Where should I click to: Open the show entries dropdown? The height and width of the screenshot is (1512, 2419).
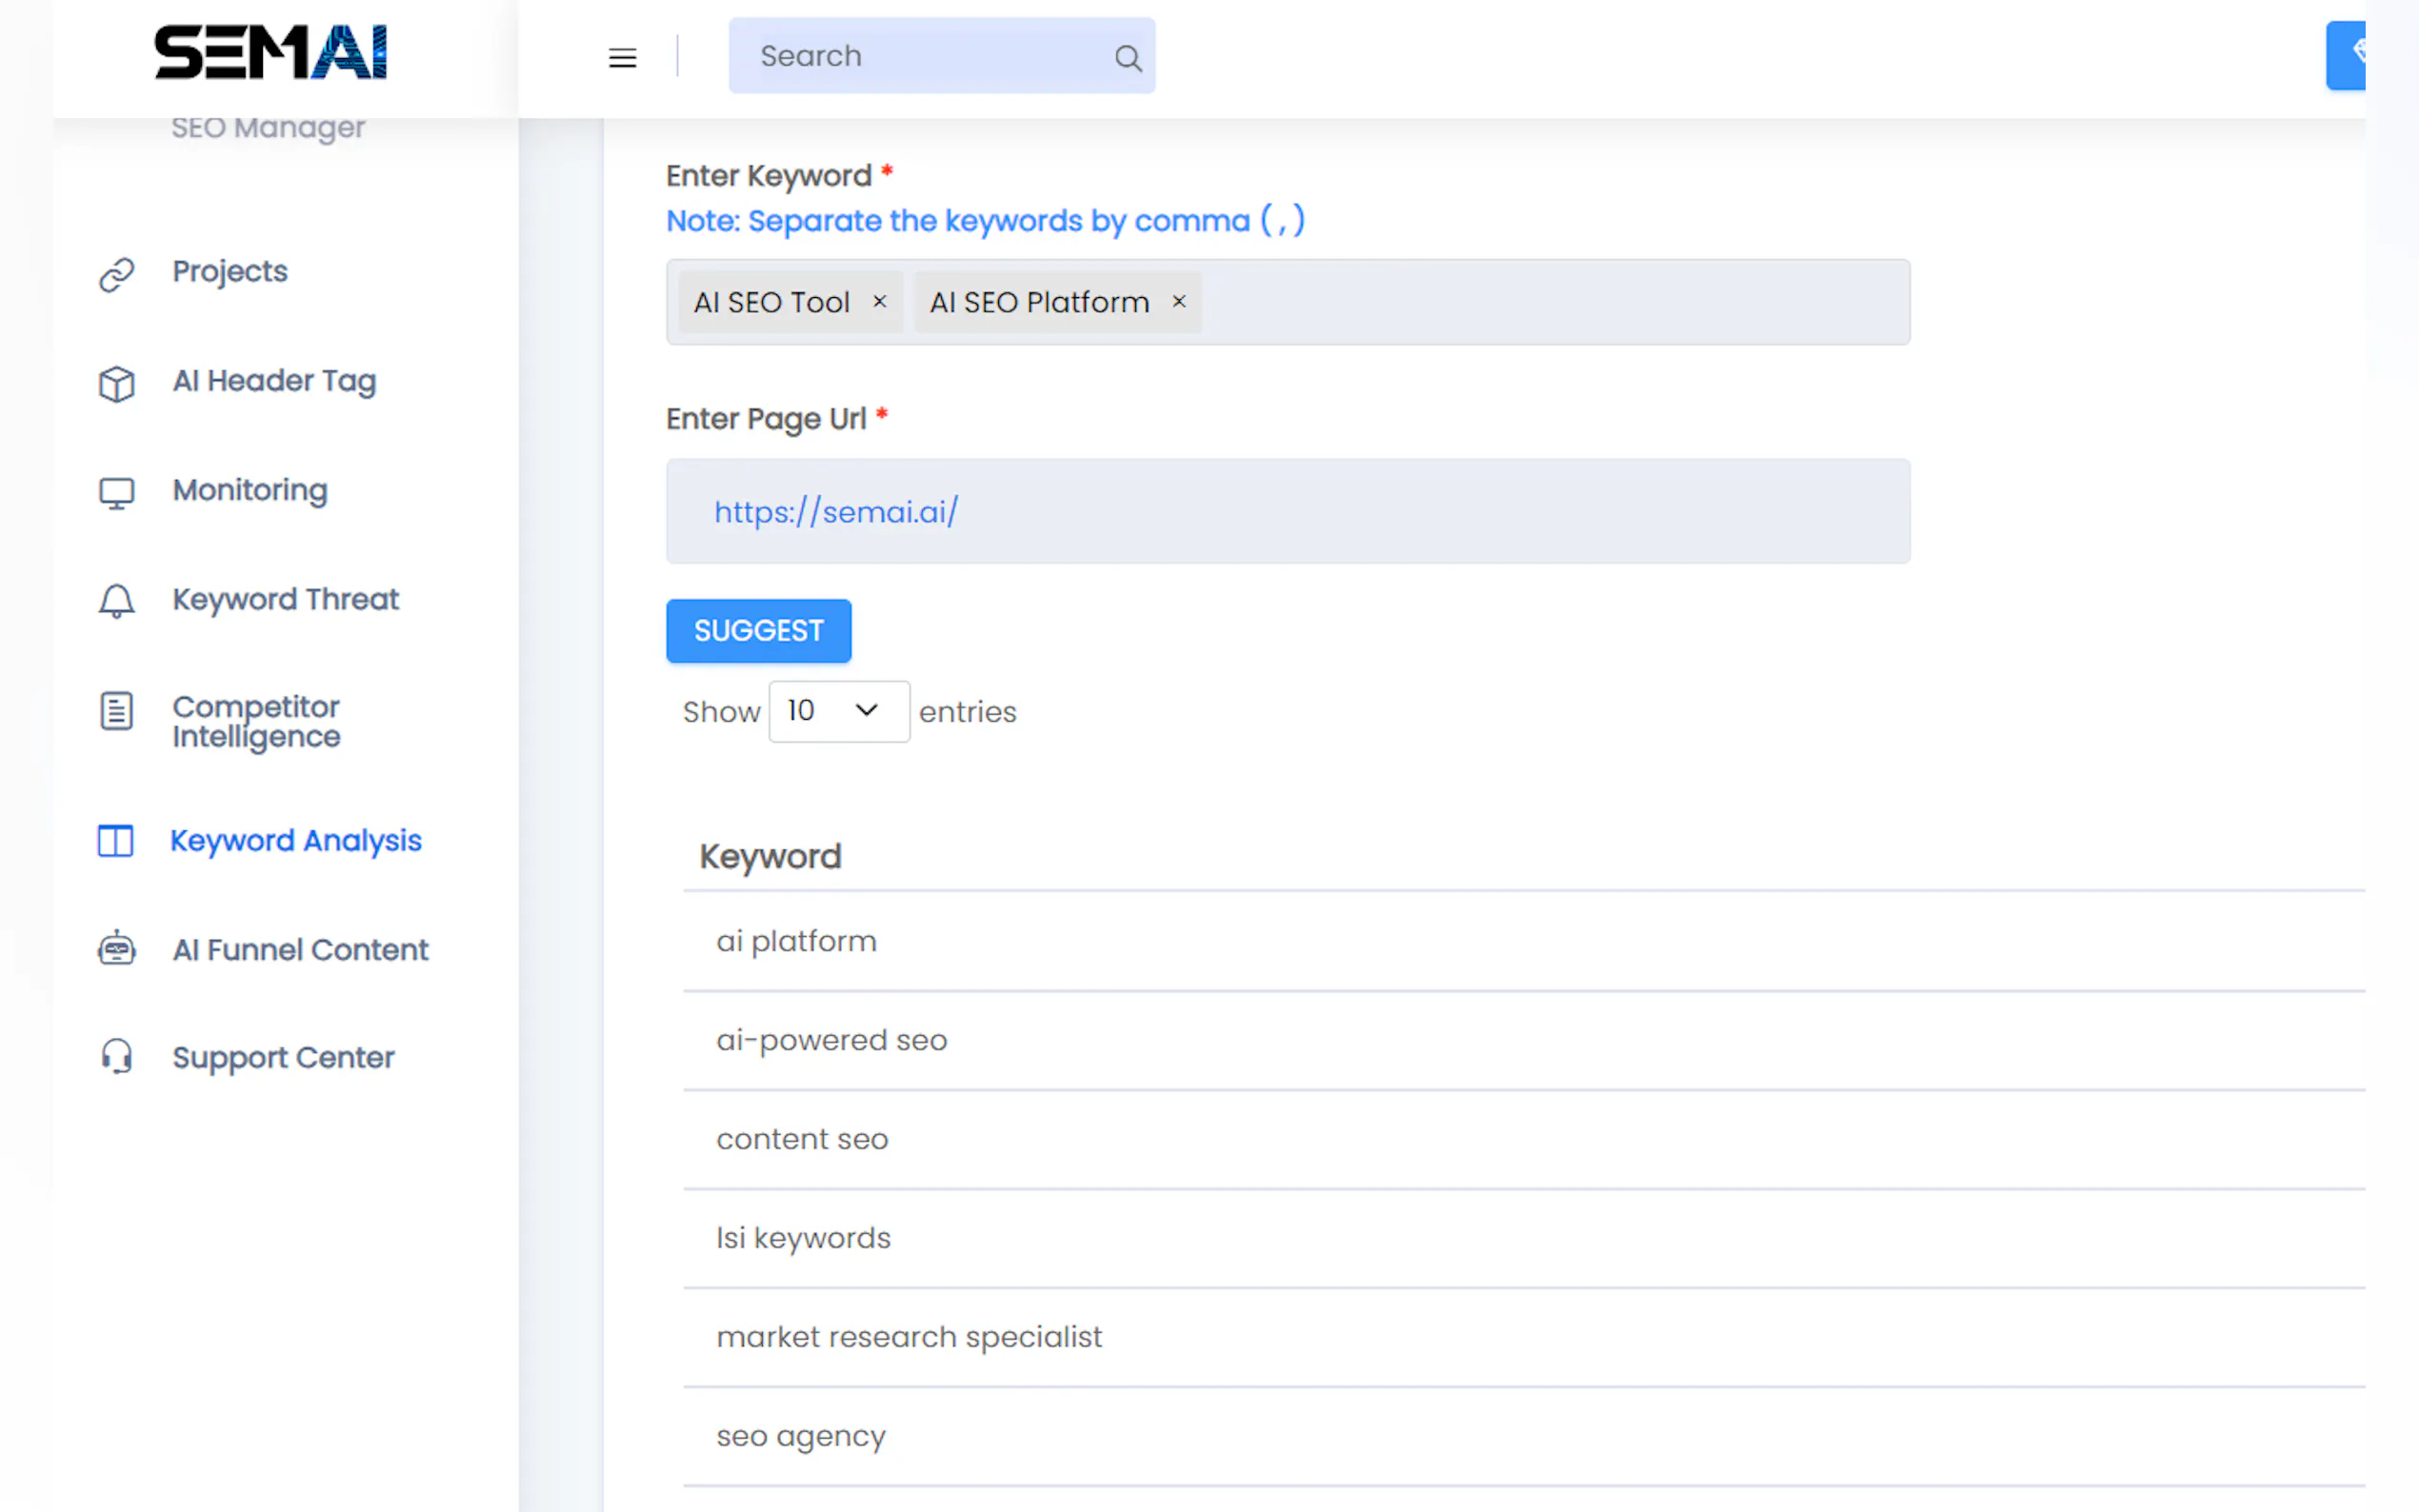pyautogui.click(x=838, y=711)
